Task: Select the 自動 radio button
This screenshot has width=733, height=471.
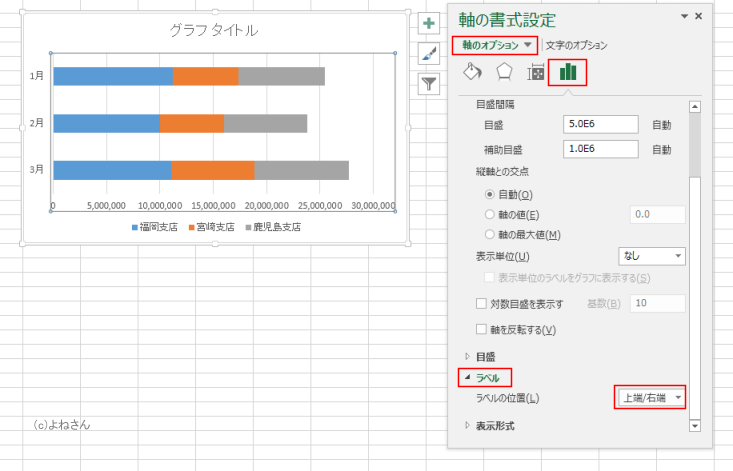Action: 489,194
